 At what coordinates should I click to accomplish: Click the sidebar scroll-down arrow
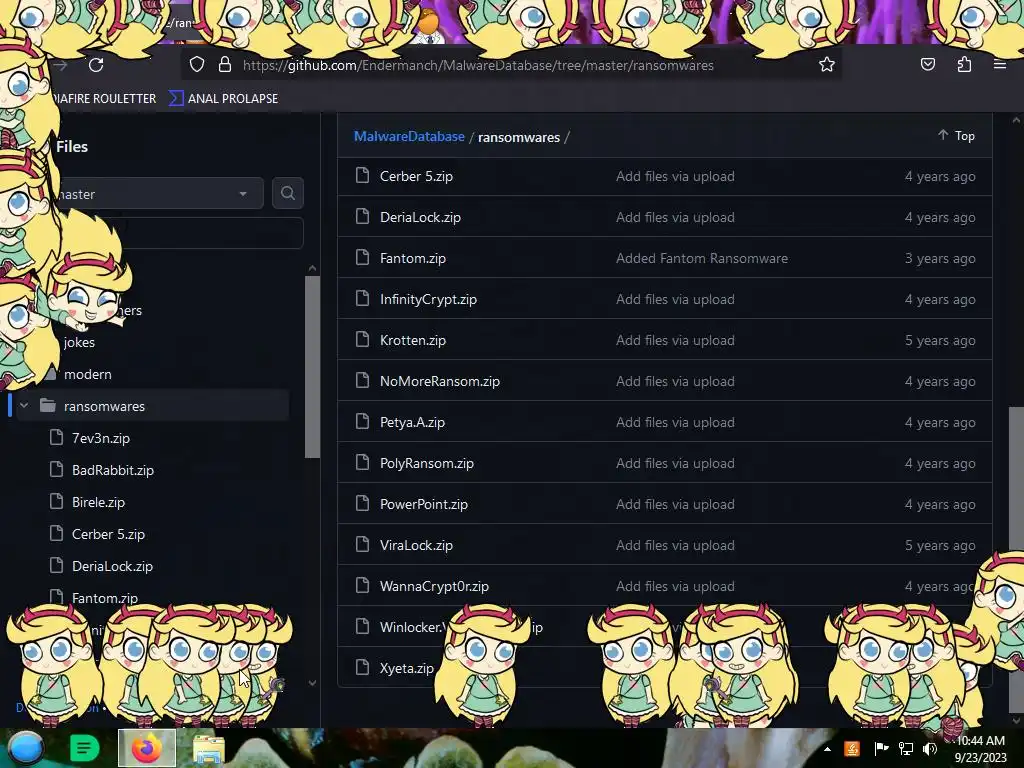click(312, 682)
